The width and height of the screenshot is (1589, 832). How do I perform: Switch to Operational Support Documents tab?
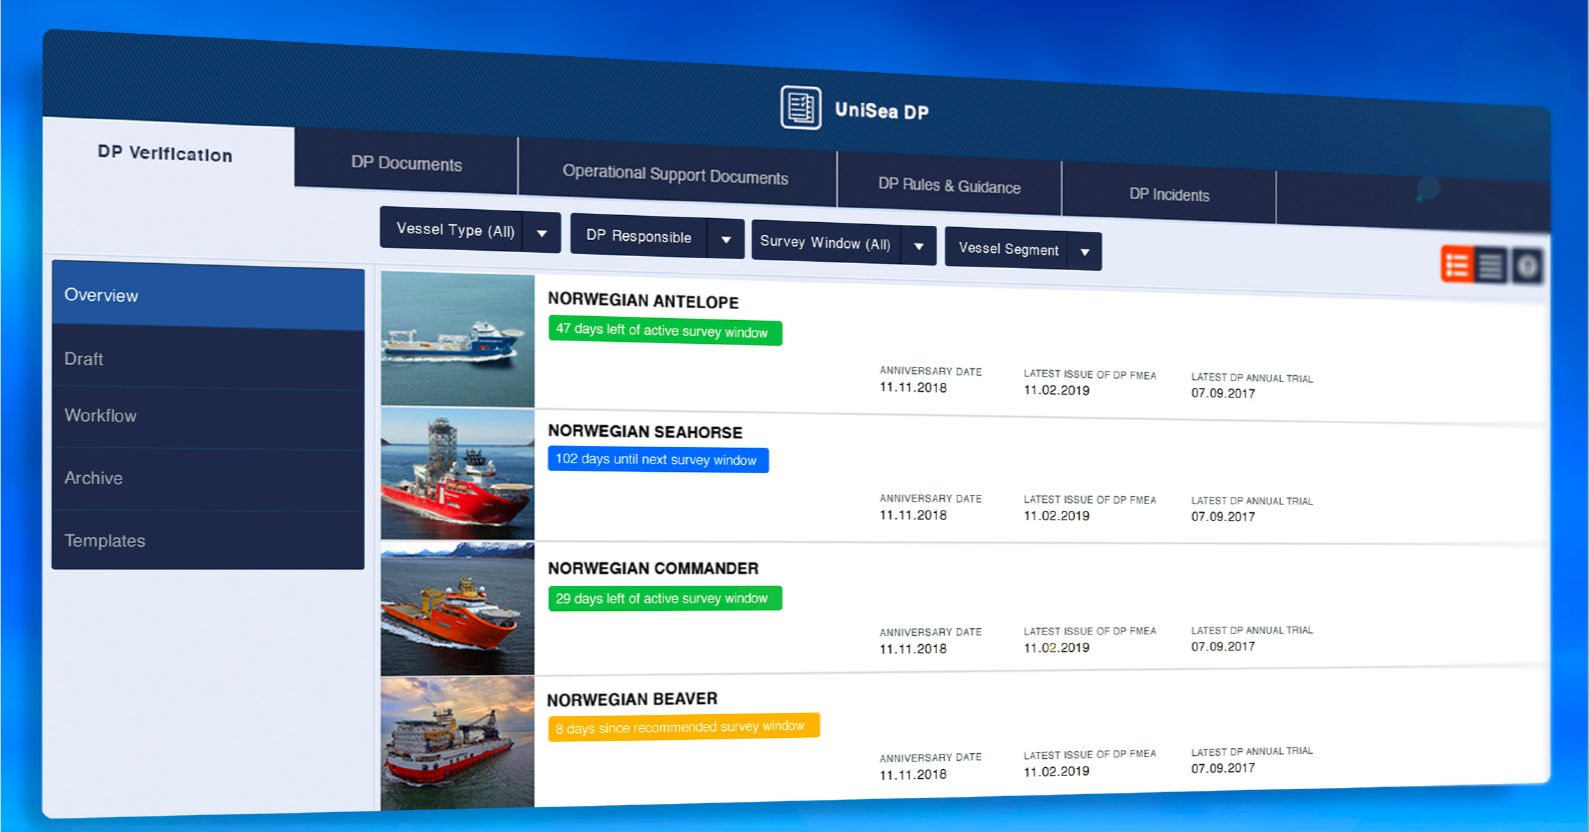coord(675,175)
